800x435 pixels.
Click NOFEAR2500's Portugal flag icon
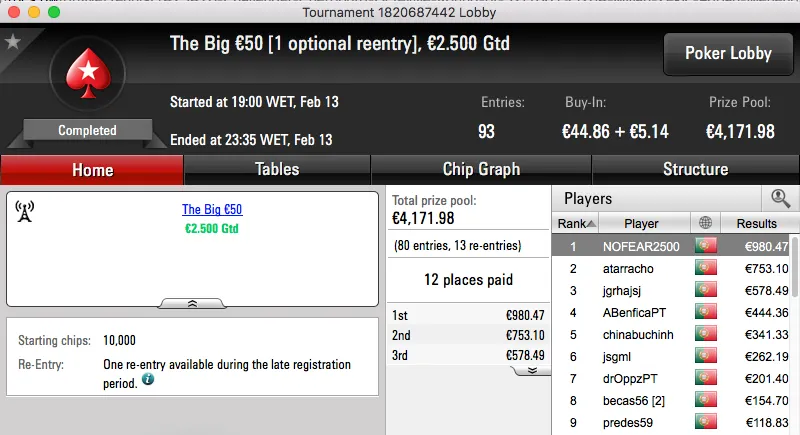pos(706,246)
